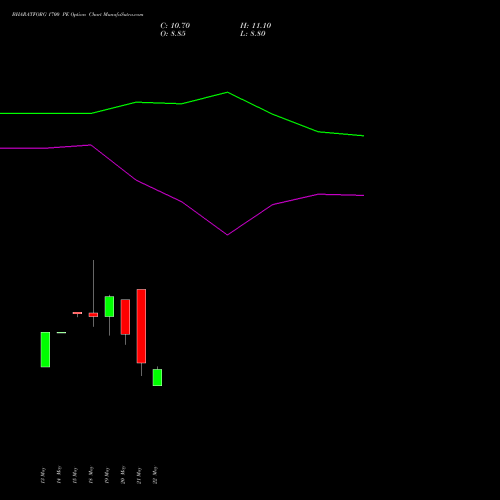Click the '15 May' date axis label
Image resolution: width=500 pixels, height=500 pixels.
[x=75, y=475]
